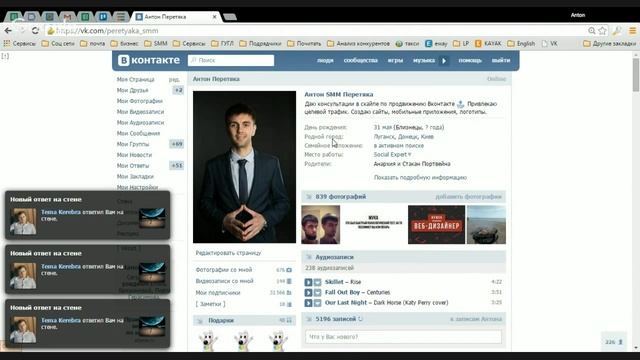Open the Подрядчики bookmark folder
This screenshot has width=640, height=360.
[260, 43]
